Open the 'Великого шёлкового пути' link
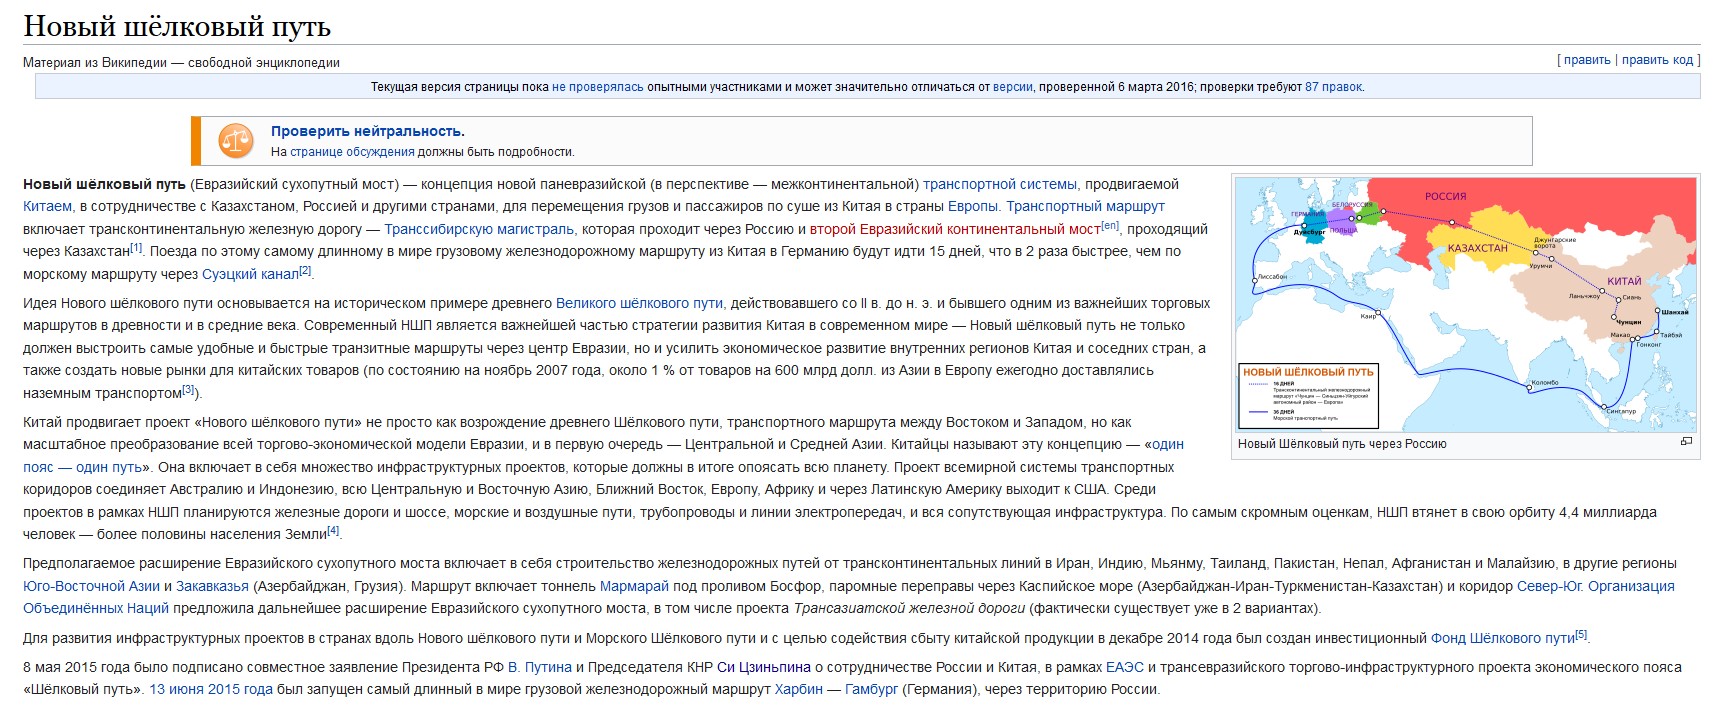Screen dimensions: 1724x705 pos(639,303)
